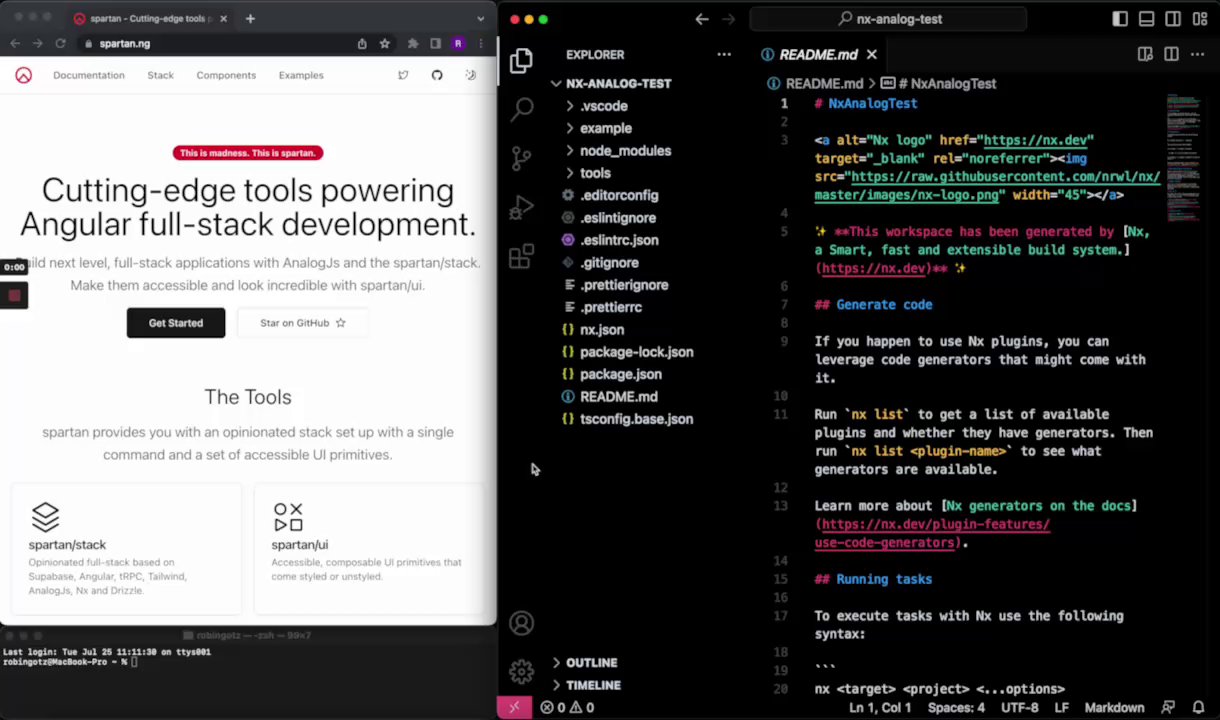Open the Manage gear in VS Code
1220x720 pixels.
pyautogui.click(x=521, y=671)
